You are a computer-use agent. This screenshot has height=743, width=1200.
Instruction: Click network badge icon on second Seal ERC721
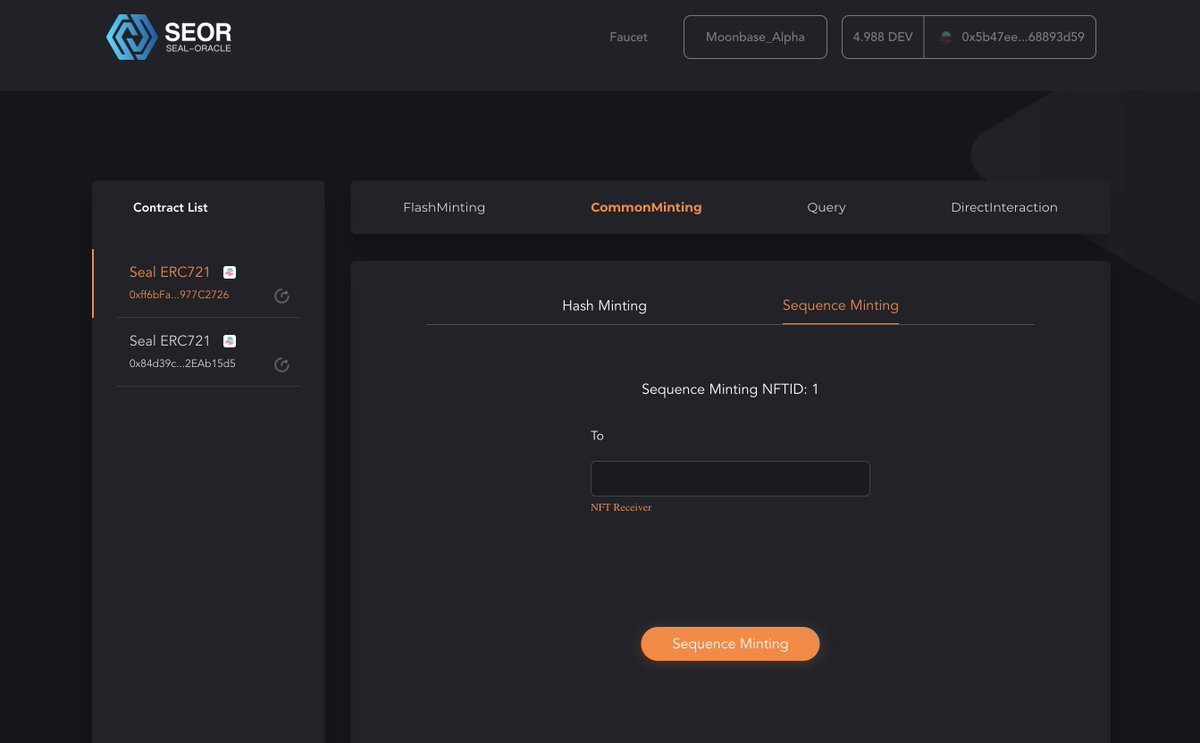(x=229, y=341)
